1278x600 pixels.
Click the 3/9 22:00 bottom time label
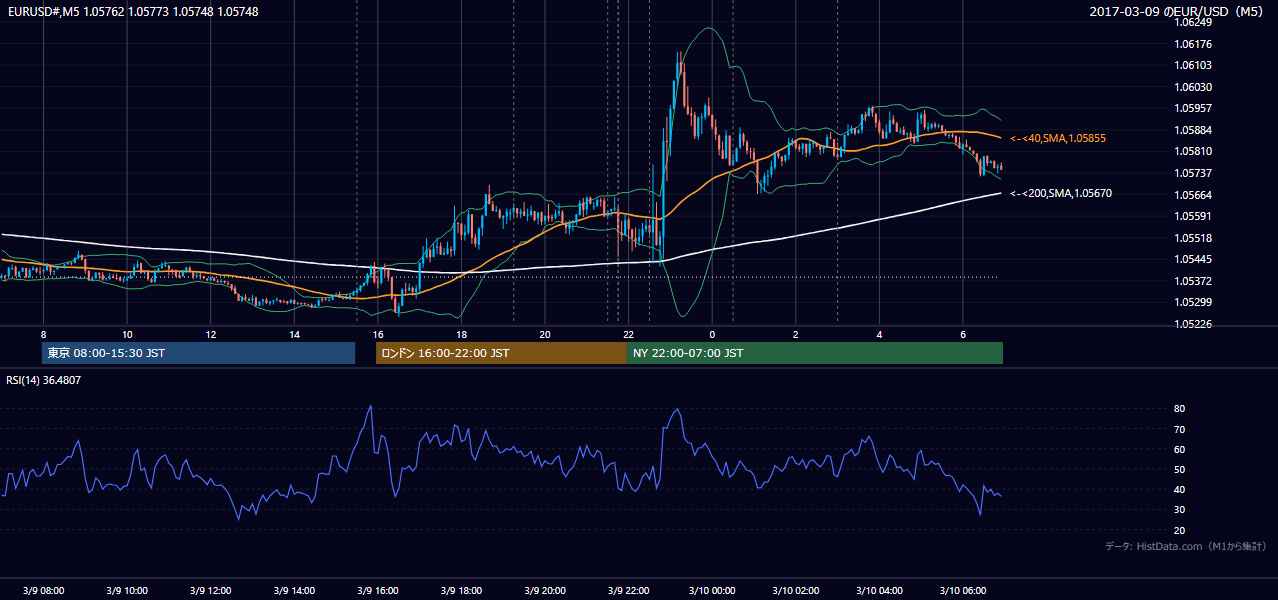628,591
